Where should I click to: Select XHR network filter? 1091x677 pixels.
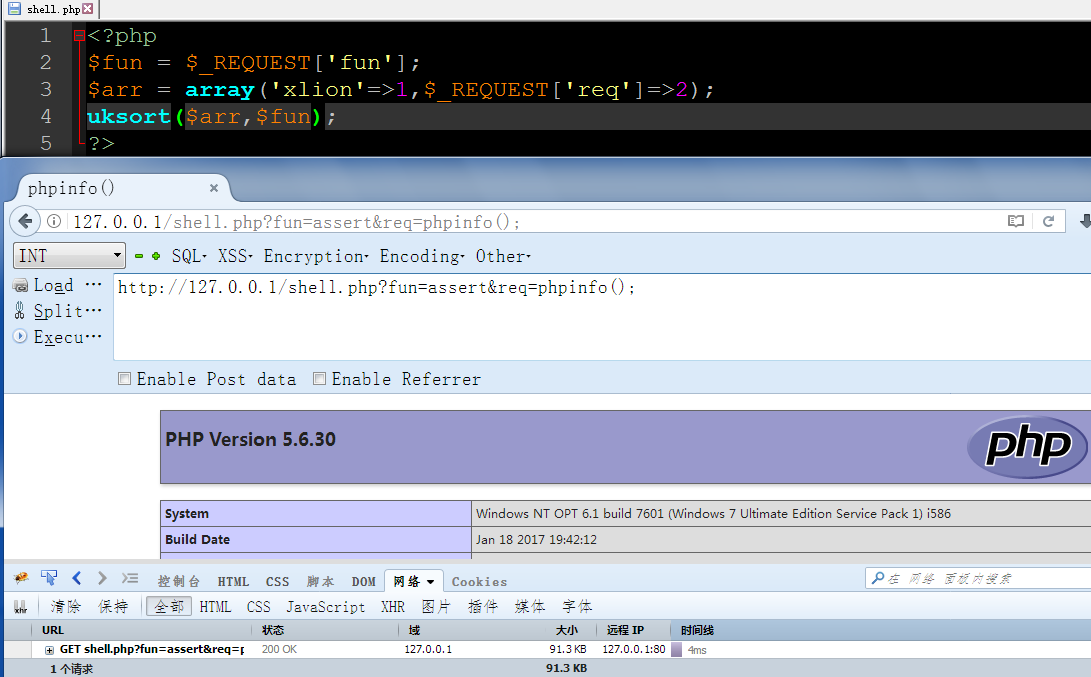click(x=392, y=607)
